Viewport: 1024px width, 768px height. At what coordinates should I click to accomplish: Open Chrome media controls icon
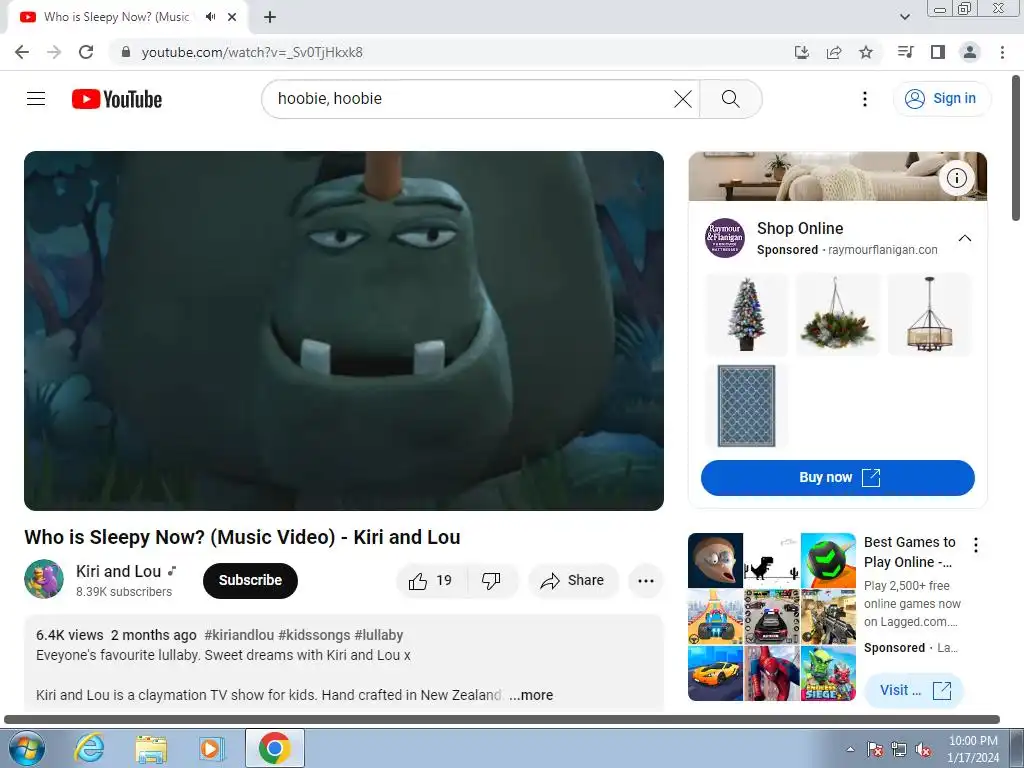905,52
